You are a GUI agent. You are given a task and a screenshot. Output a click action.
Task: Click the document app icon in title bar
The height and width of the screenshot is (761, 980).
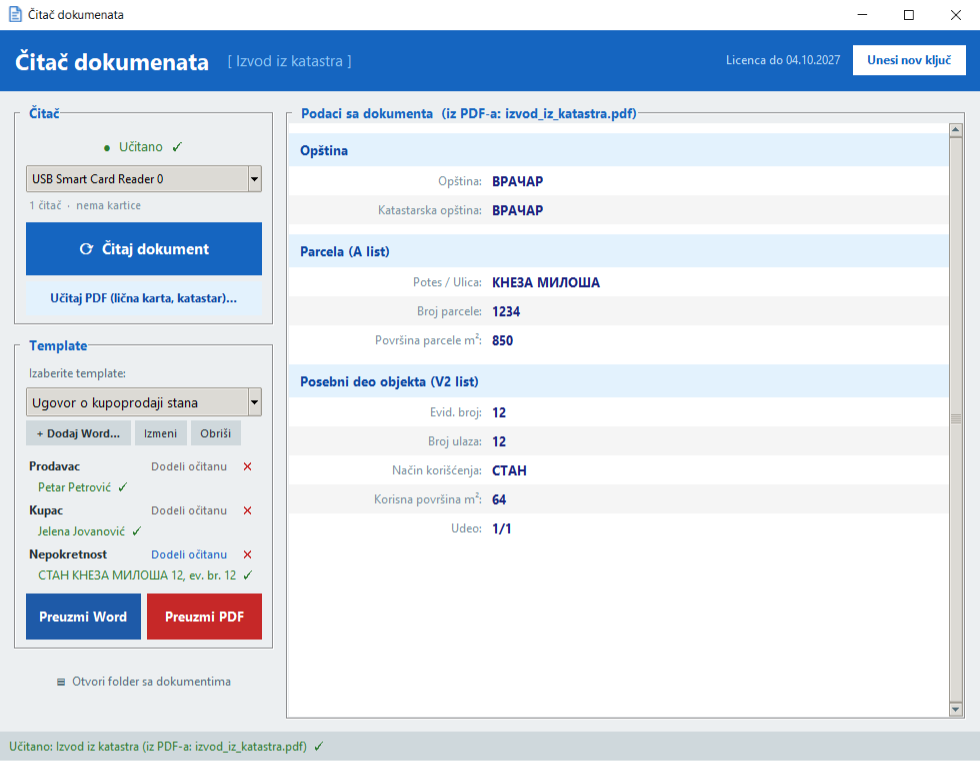pyautogui.click(x=15, y=14)
